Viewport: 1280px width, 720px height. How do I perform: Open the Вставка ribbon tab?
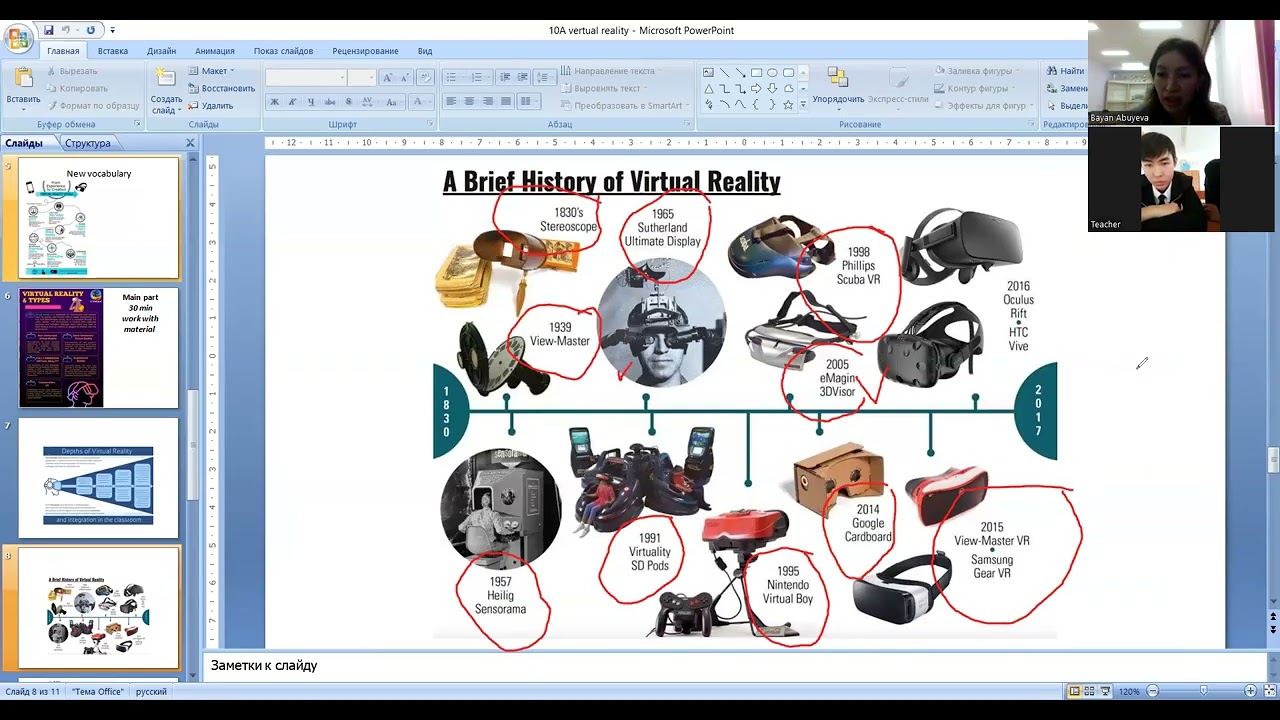tap(113, 51)
